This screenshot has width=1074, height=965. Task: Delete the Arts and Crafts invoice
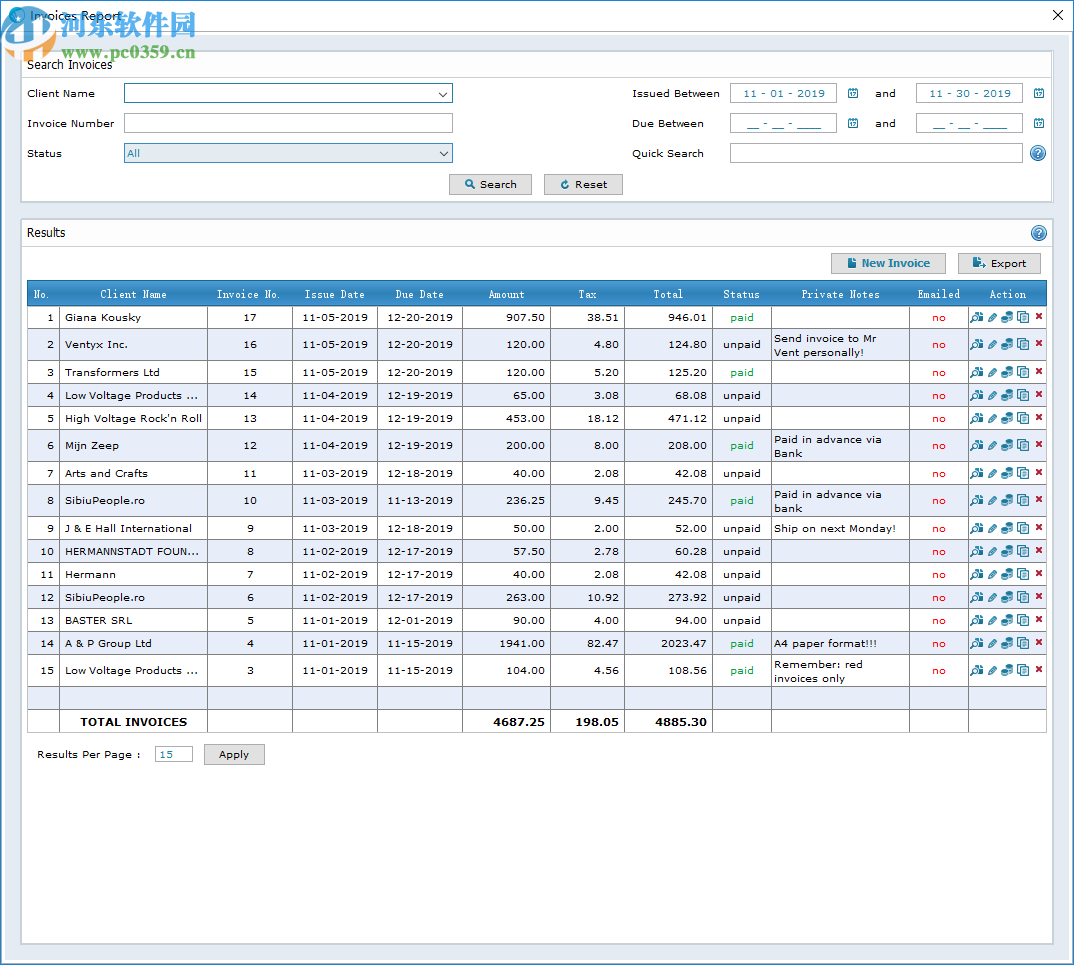tap(1039, 473)
